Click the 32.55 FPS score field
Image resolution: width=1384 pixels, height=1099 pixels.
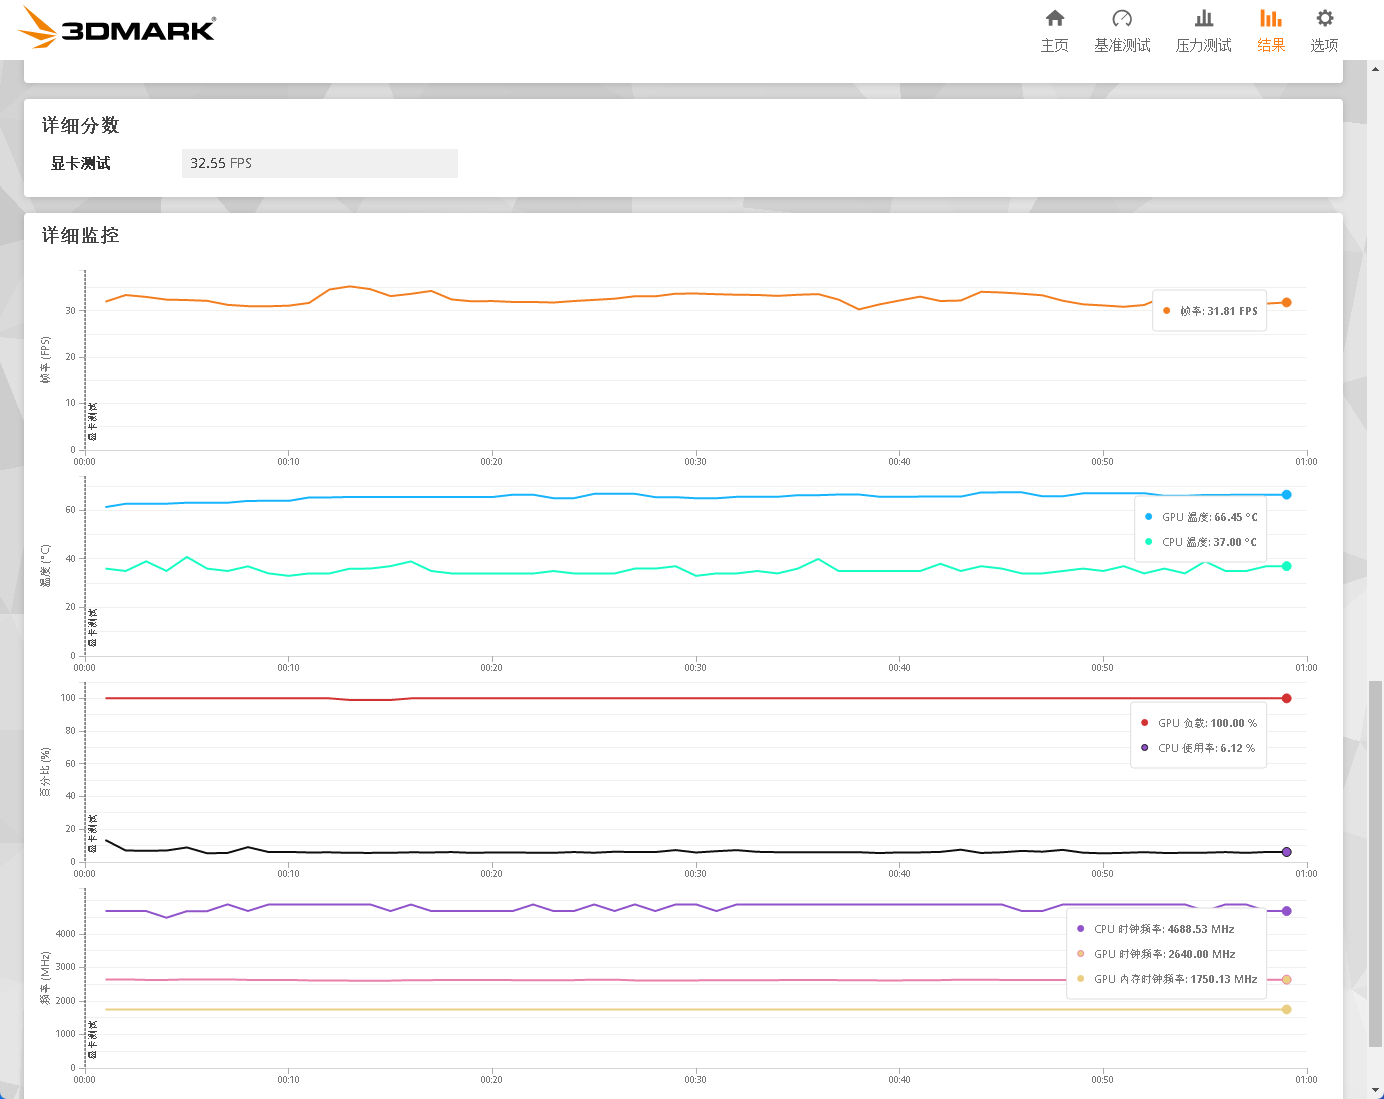(x=320, y=163)
